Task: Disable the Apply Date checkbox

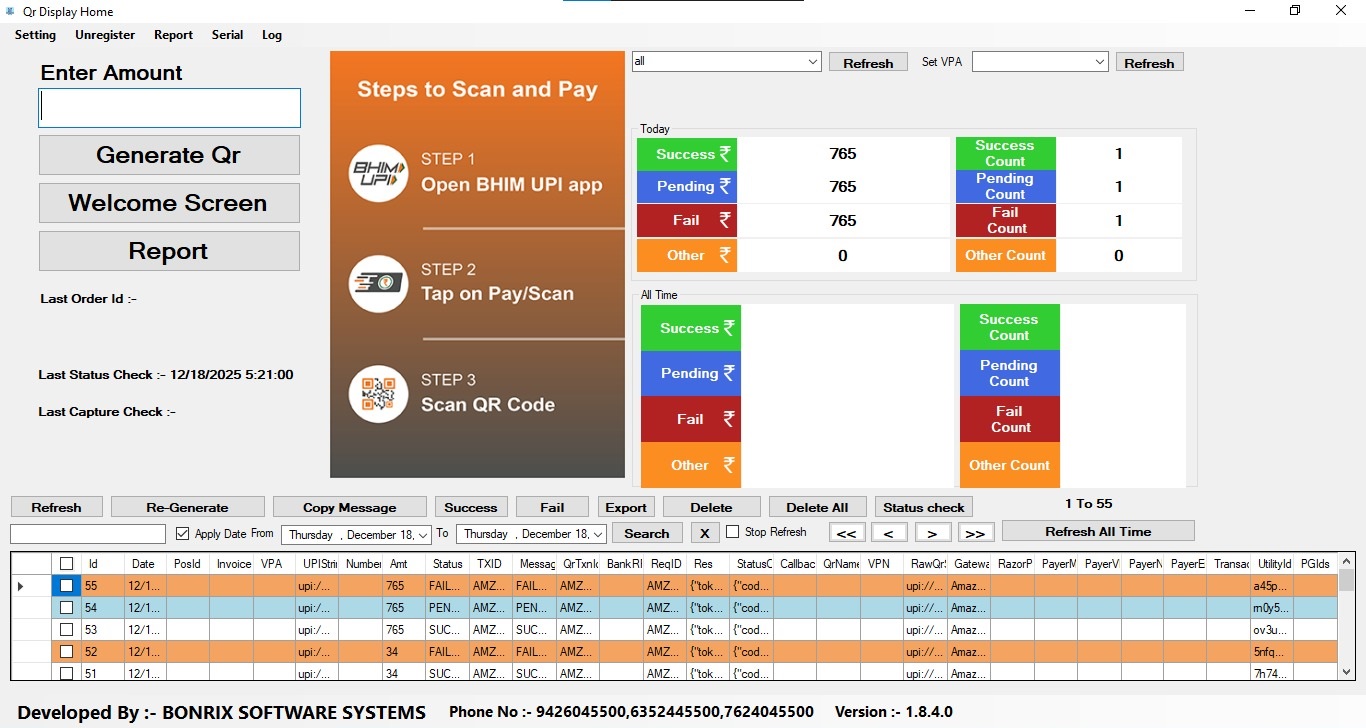Action: click(182, 534)
